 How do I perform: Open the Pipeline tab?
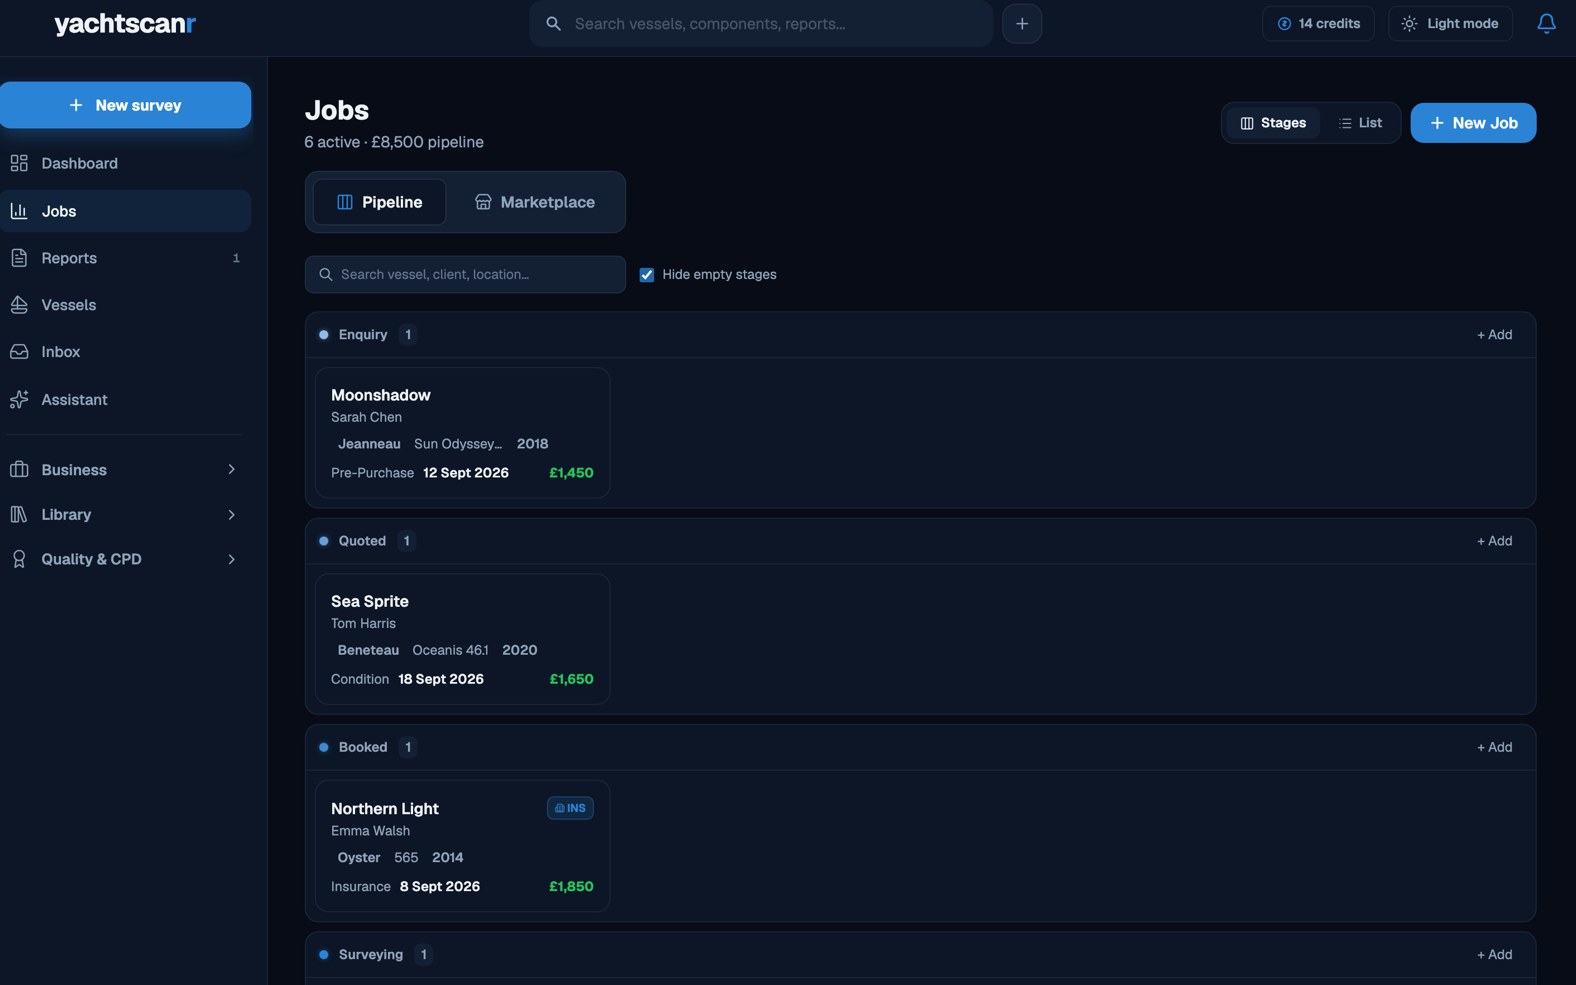[x=380, y=202]
